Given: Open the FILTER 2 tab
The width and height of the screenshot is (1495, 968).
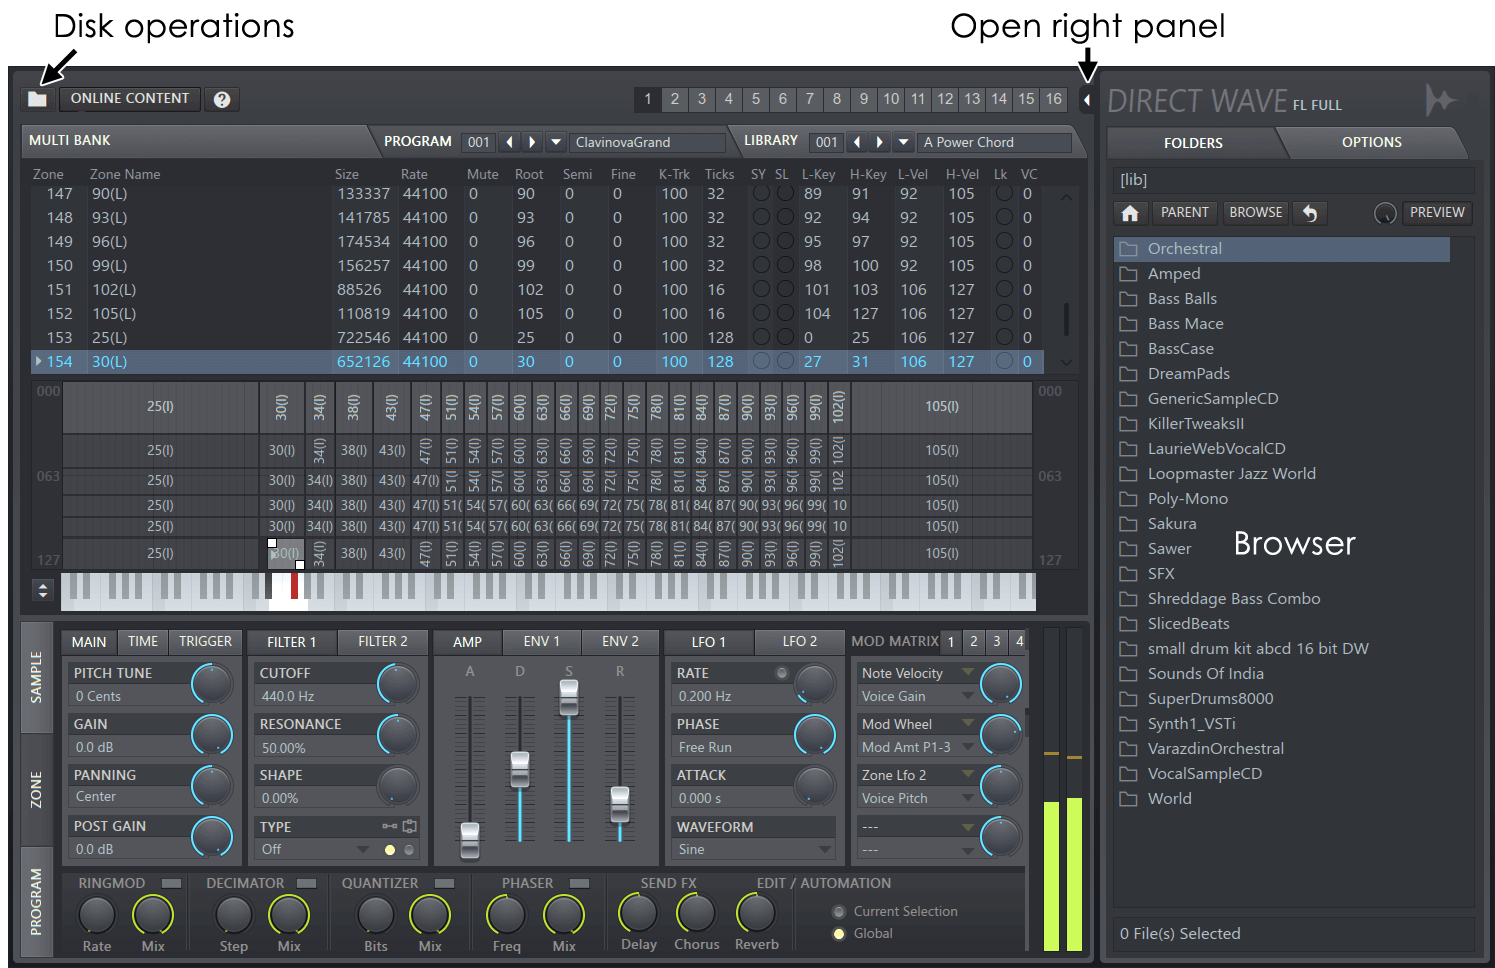Looking at the screenshot, I should pyautogui.click(x=383, y=642).
